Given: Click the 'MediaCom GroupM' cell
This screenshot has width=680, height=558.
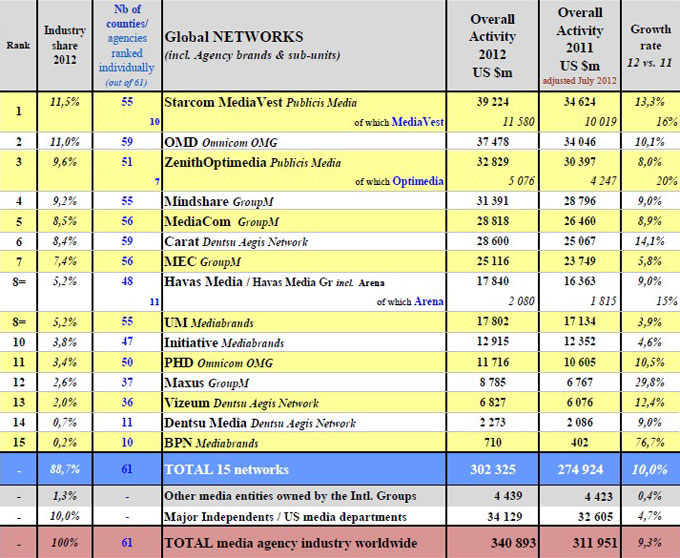Looking at the screenshot, I should point(221,222).
